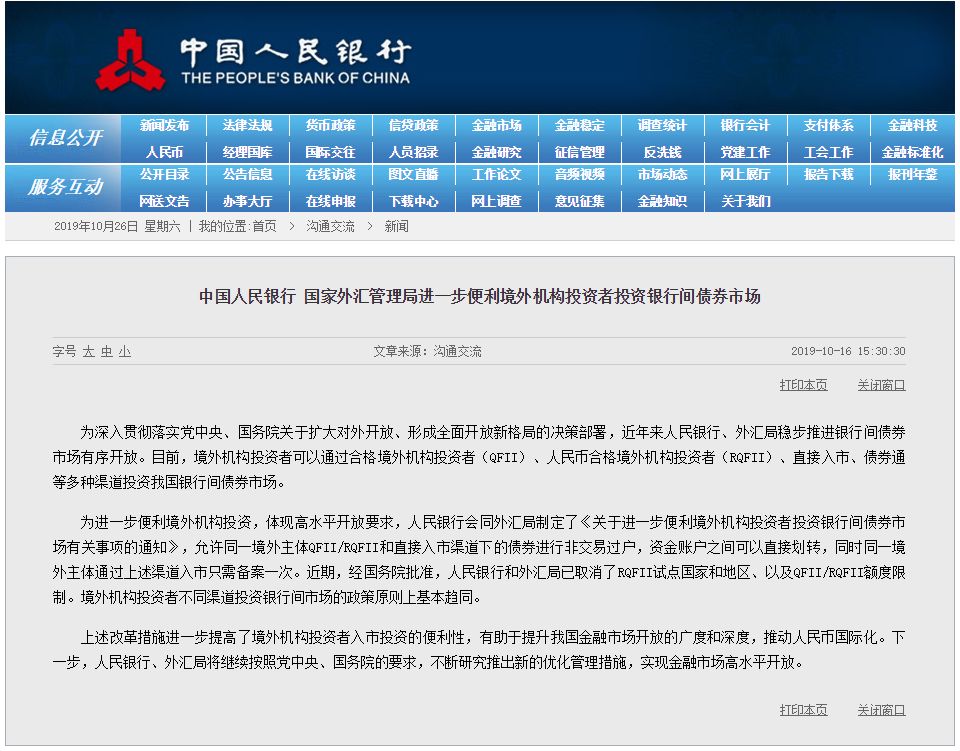The height and width of the screenshot is (751, 960).
Task: Select 支付体系 menu item
Action: [x=828, y=125]
